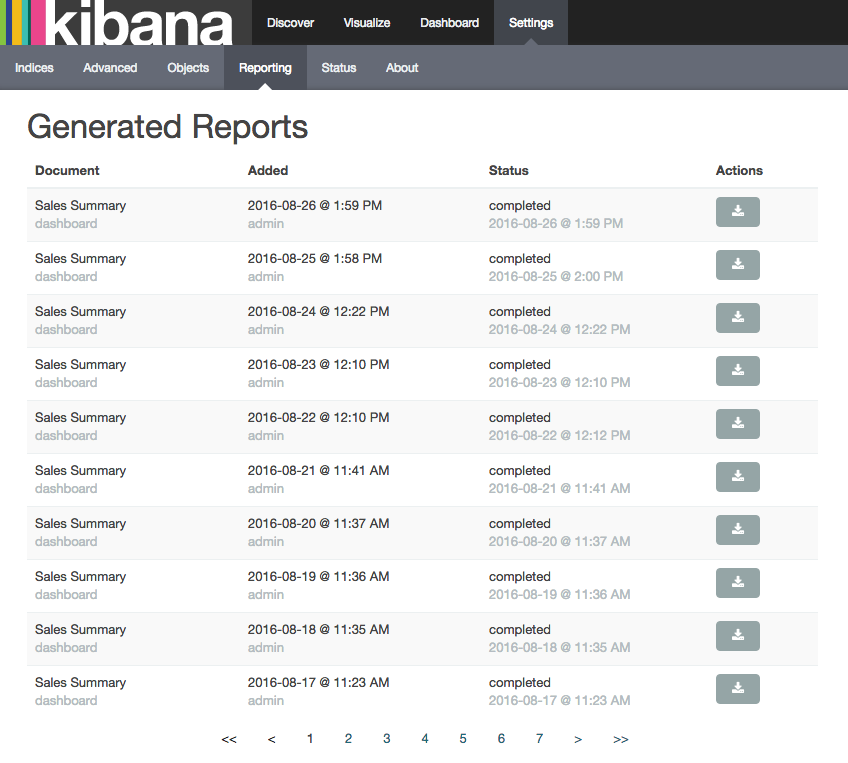Download the report added 2016-08-22
This screenshot has width=848, height=763.
point(737,424)
